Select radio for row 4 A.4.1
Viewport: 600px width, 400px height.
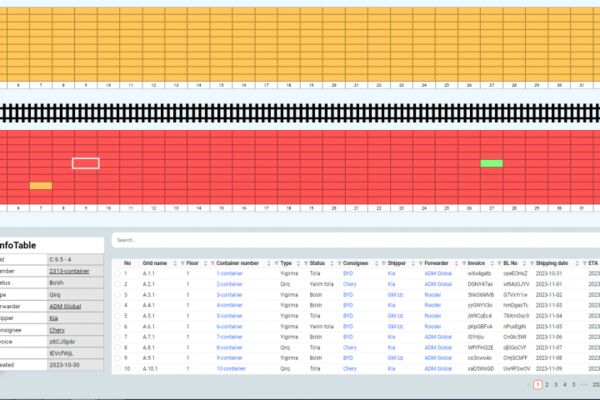[117, 305]
